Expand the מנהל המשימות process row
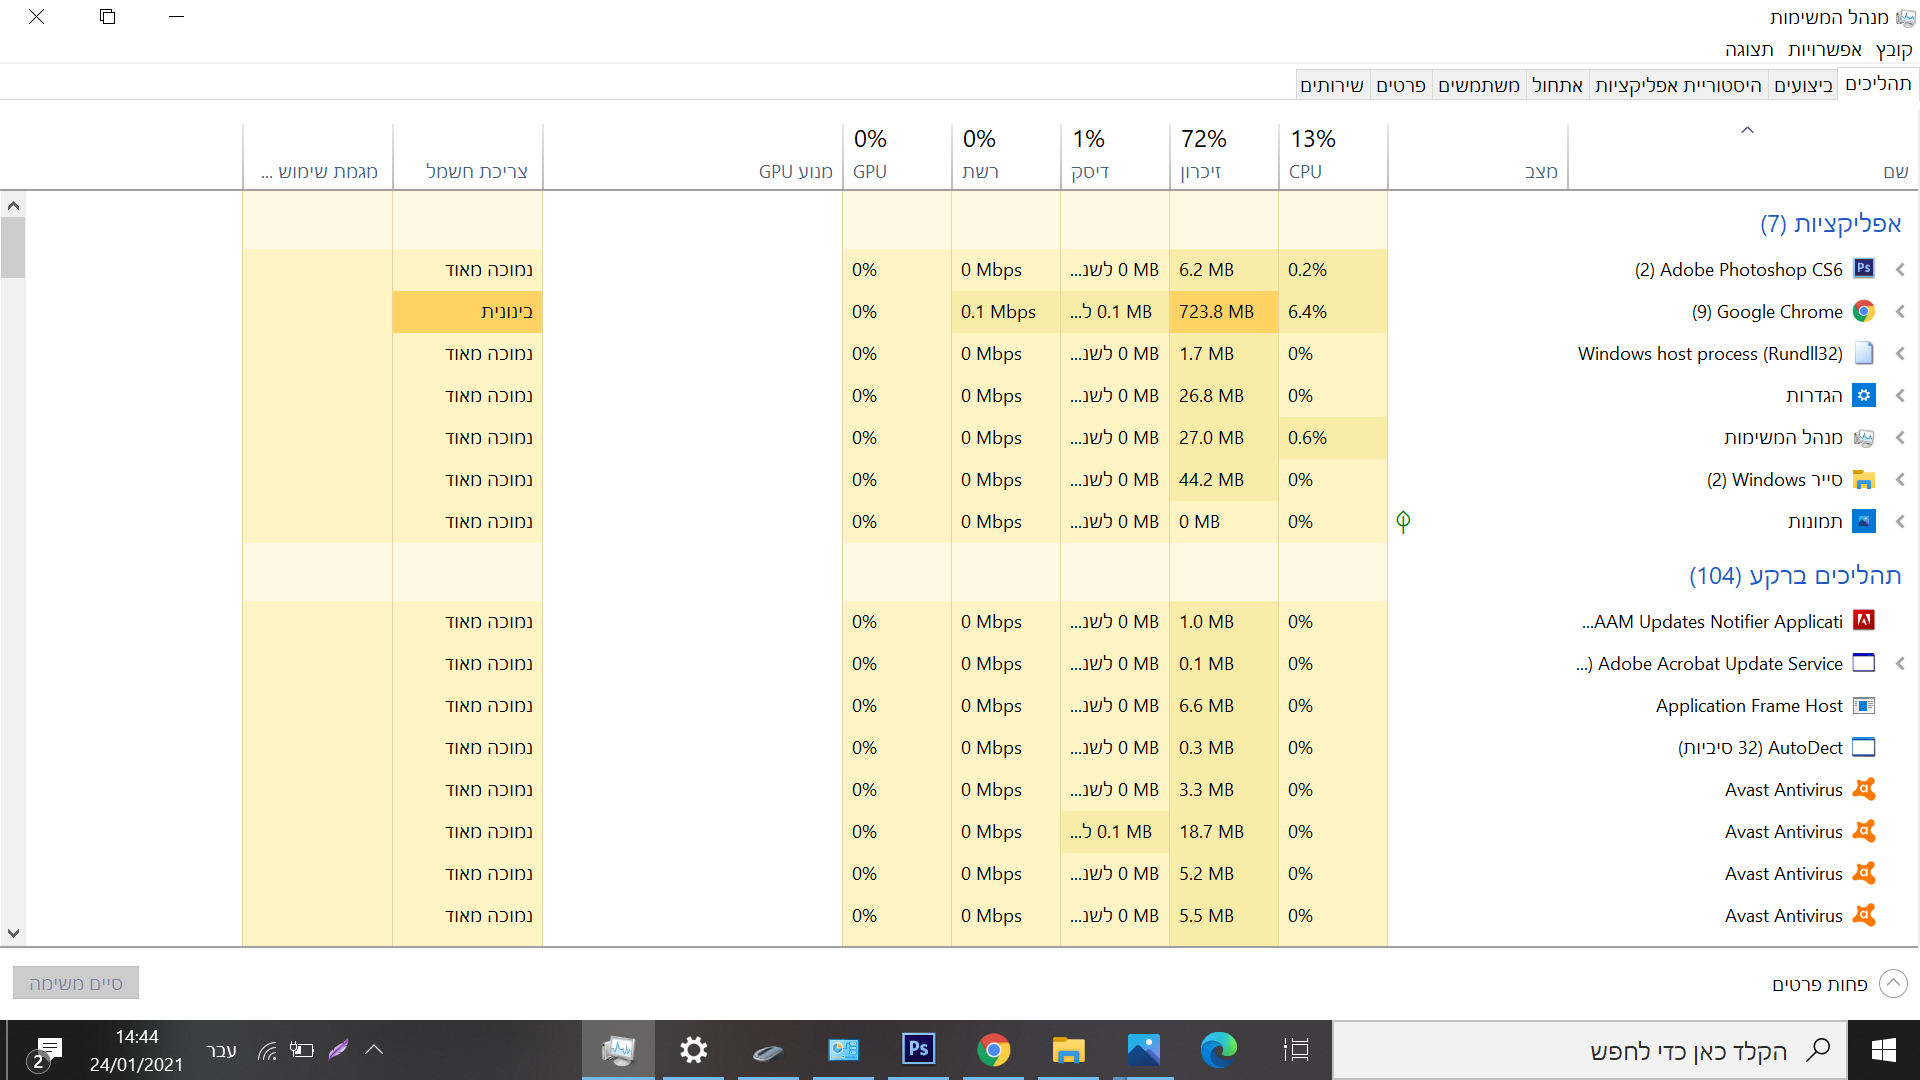This screenshot has width=1920, height=1080. tap(1900, 437)
